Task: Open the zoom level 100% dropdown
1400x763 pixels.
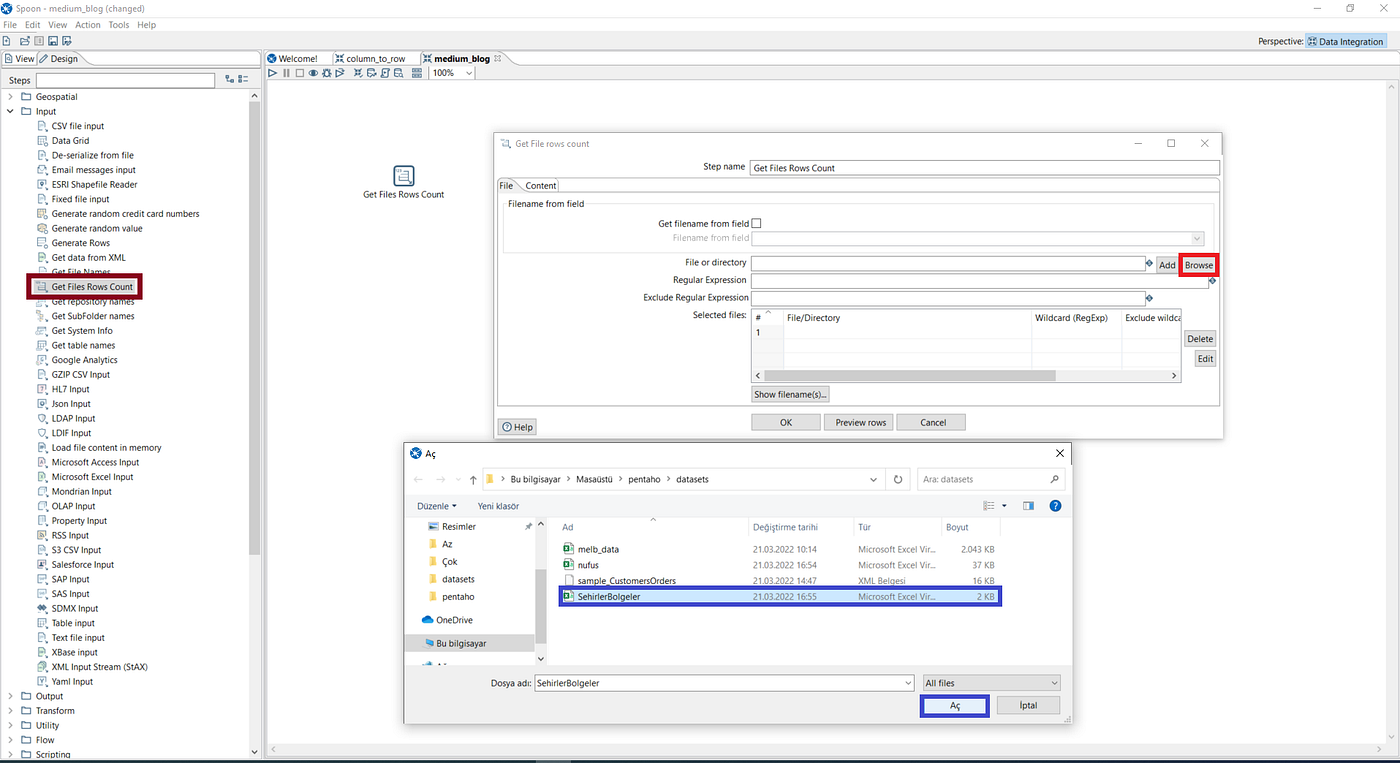Action: click(x=467, y=72)
